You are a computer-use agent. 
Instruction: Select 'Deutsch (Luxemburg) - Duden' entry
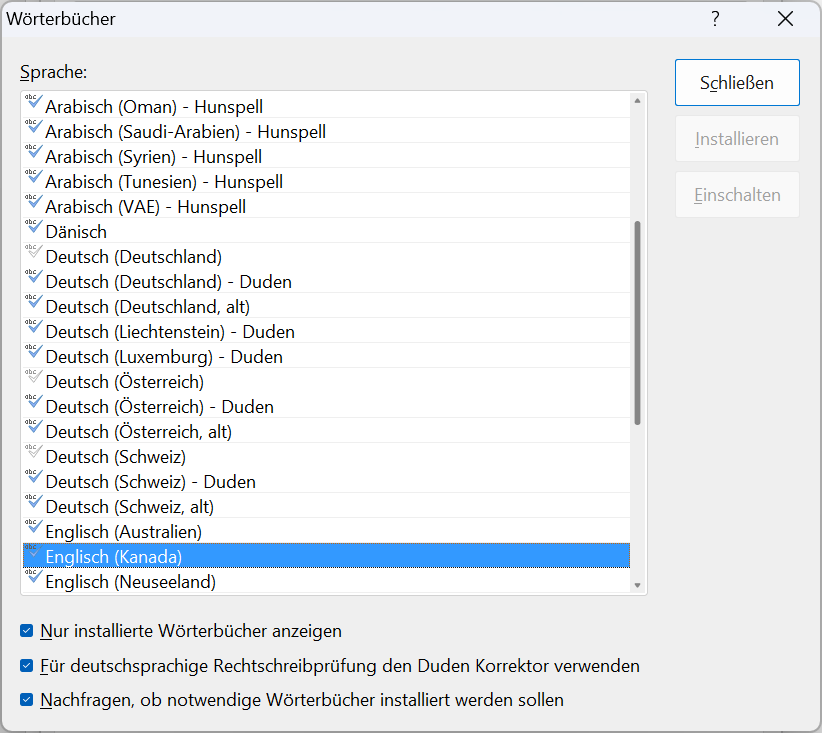point(326,357)
